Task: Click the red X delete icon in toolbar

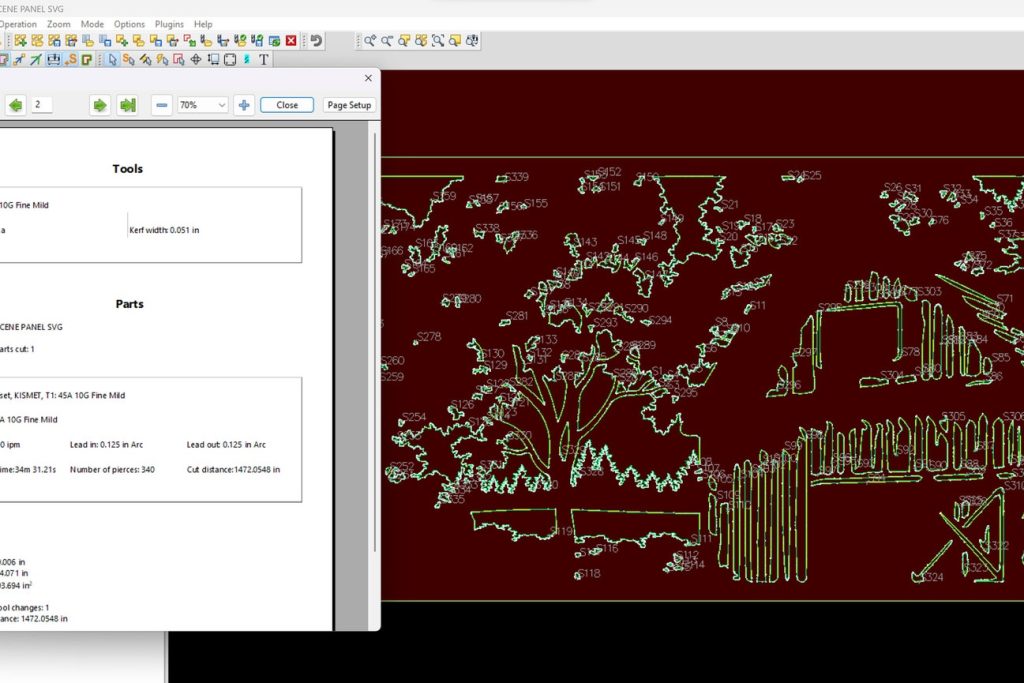Action: 291,41
